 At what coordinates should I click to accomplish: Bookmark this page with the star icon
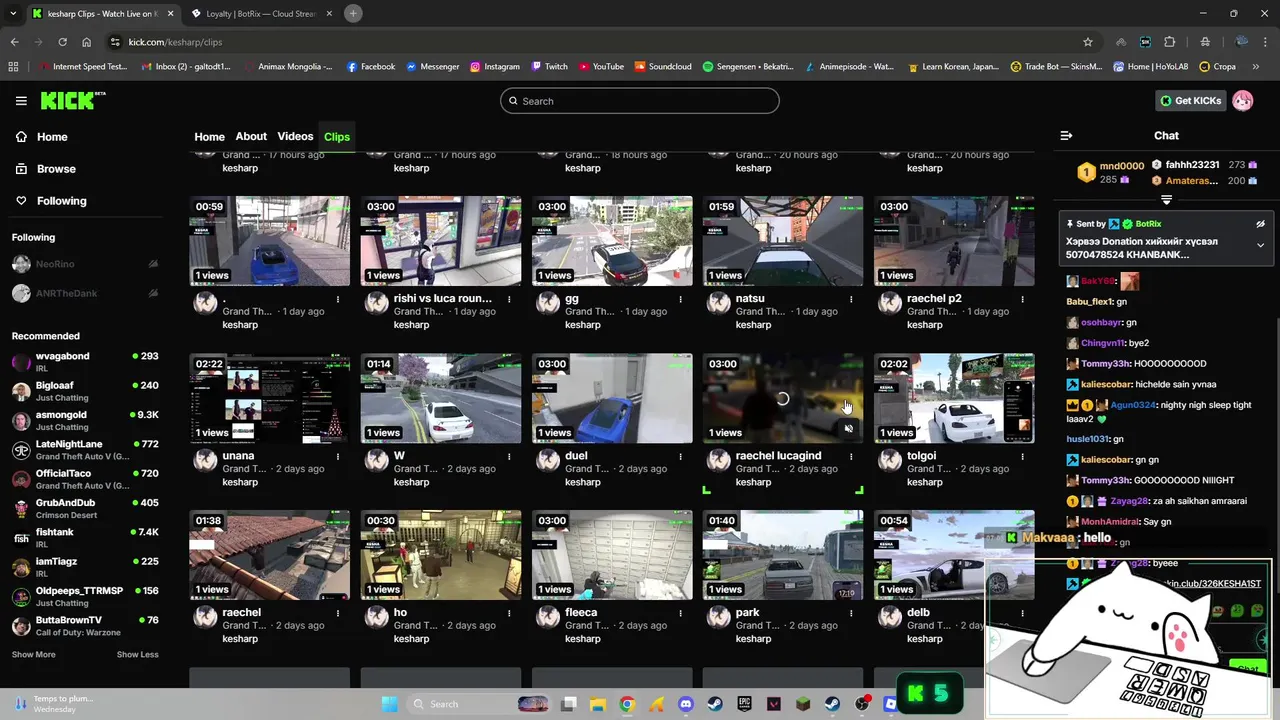(1088, 42)
